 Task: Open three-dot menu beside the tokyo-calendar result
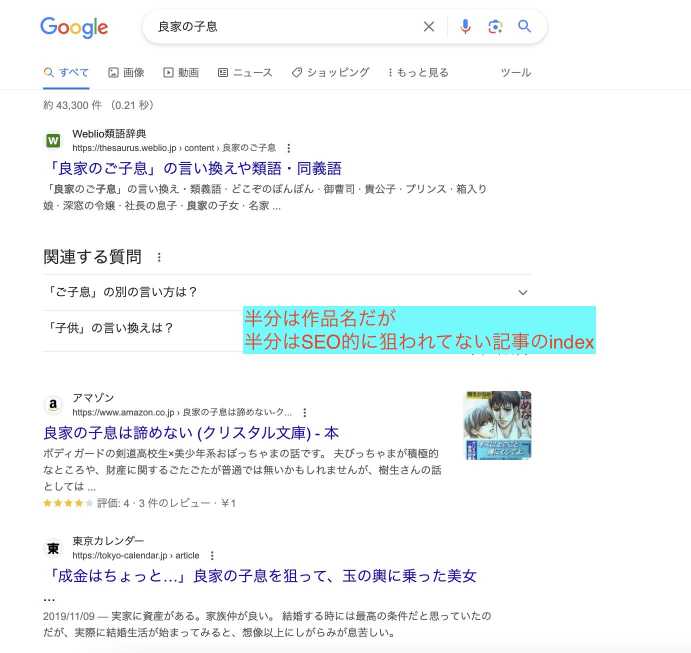pos(212,556)
